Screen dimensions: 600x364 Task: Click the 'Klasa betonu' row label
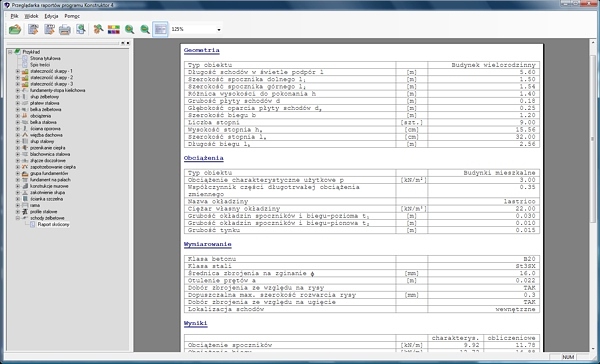tap(212, 259)
